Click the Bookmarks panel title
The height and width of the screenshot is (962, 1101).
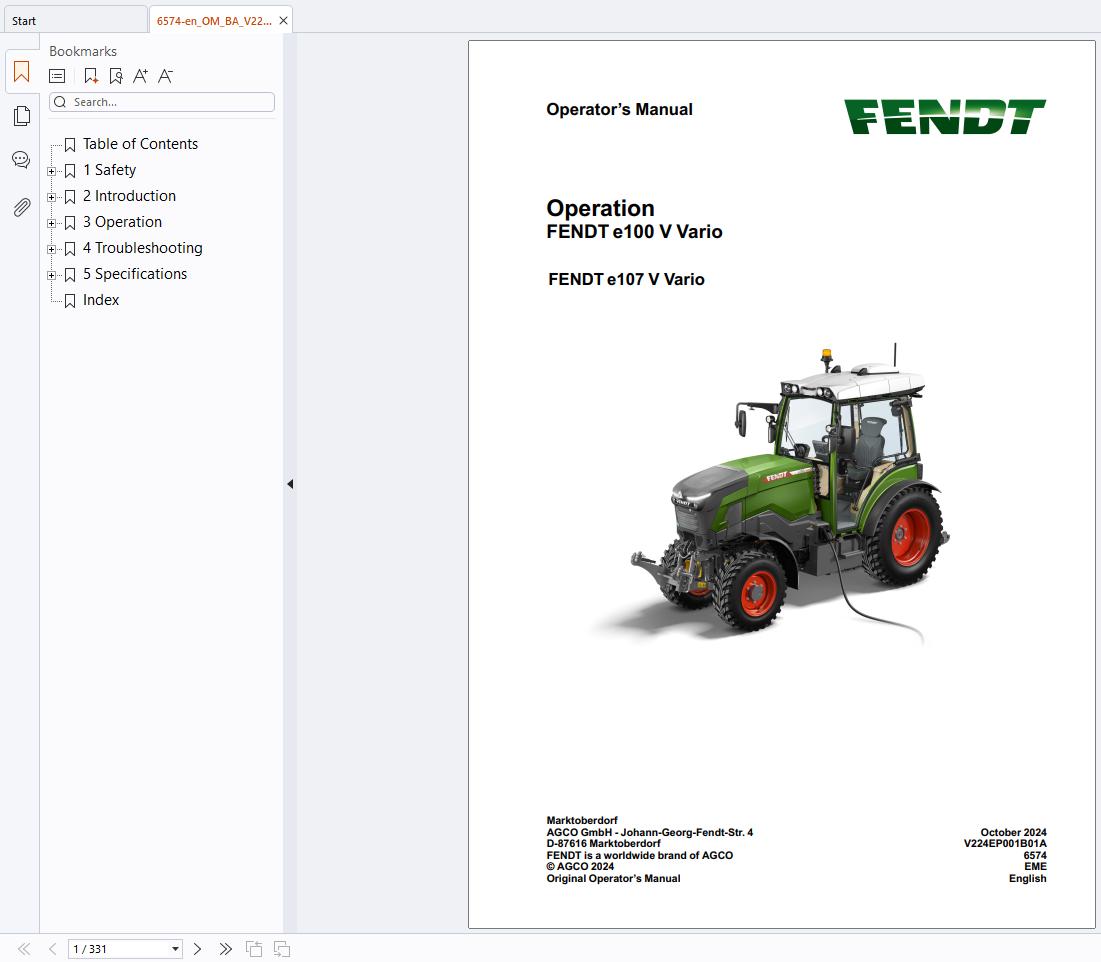tap(83, 51)
